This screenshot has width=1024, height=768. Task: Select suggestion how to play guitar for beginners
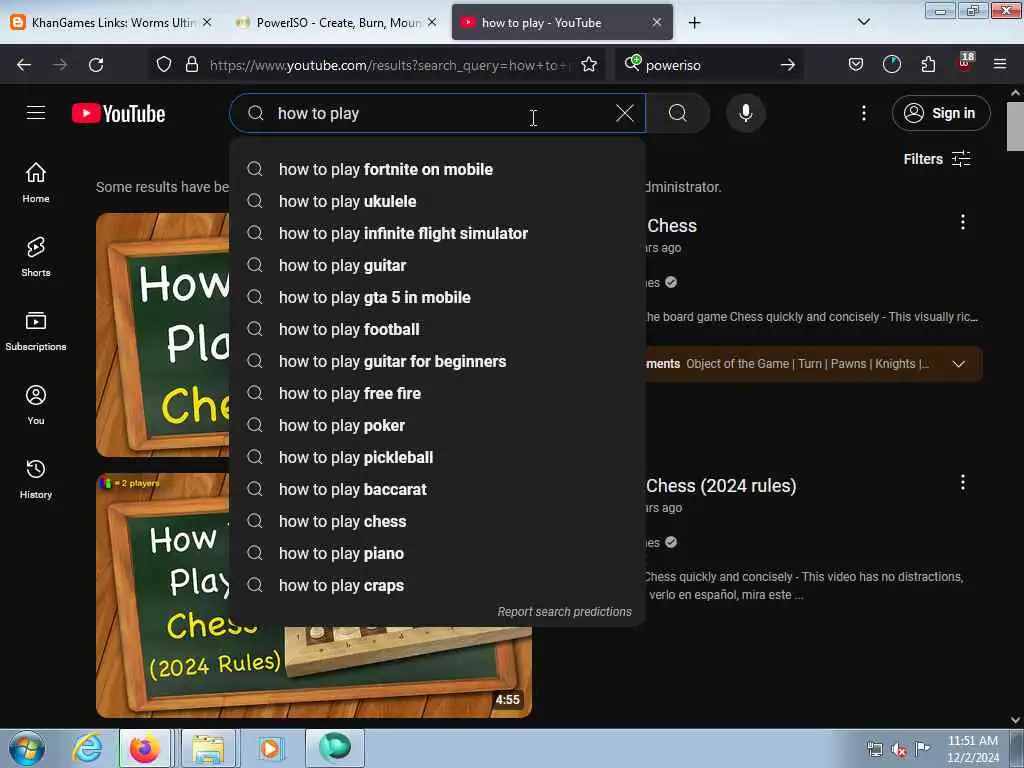pyautogui.click(x=438, y=361)
